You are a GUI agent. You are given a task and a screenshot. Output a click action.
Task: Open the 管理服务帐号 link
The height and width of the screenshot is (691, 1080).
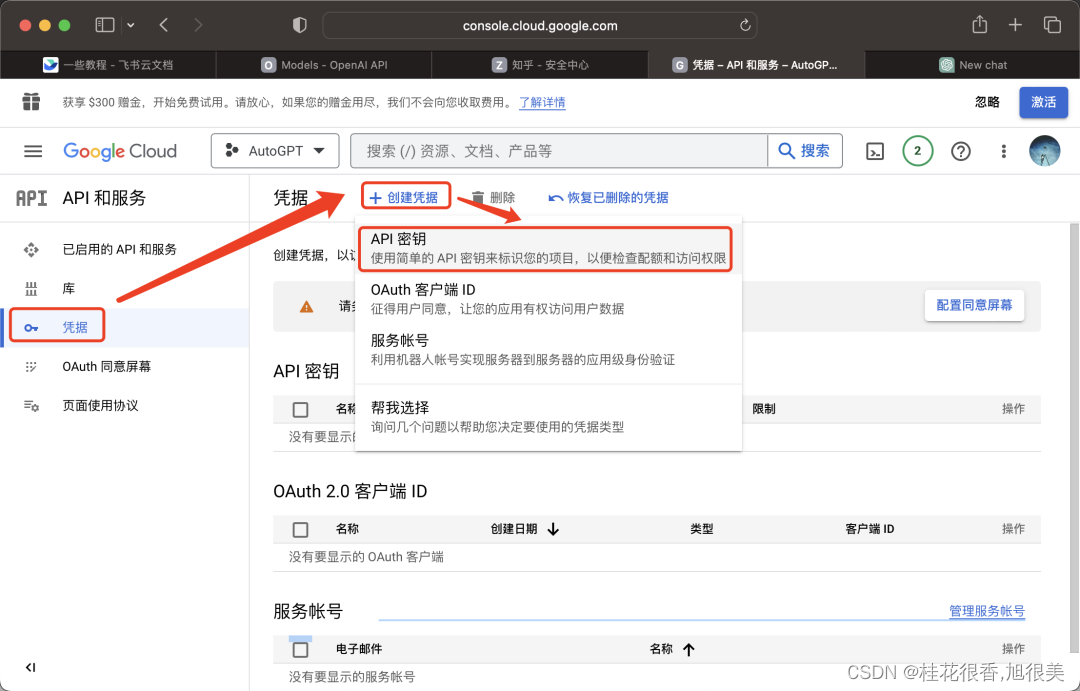pos(986,611)
